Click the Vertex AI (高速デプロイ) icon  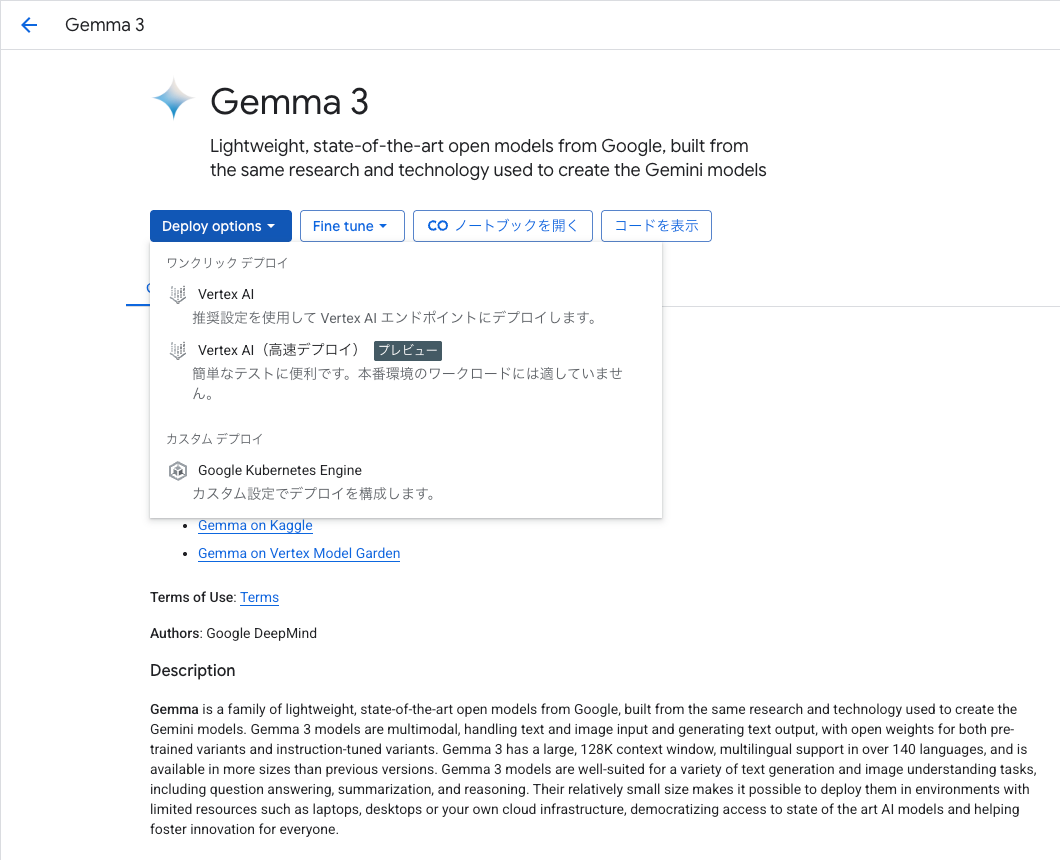click(x=178, y=350)
